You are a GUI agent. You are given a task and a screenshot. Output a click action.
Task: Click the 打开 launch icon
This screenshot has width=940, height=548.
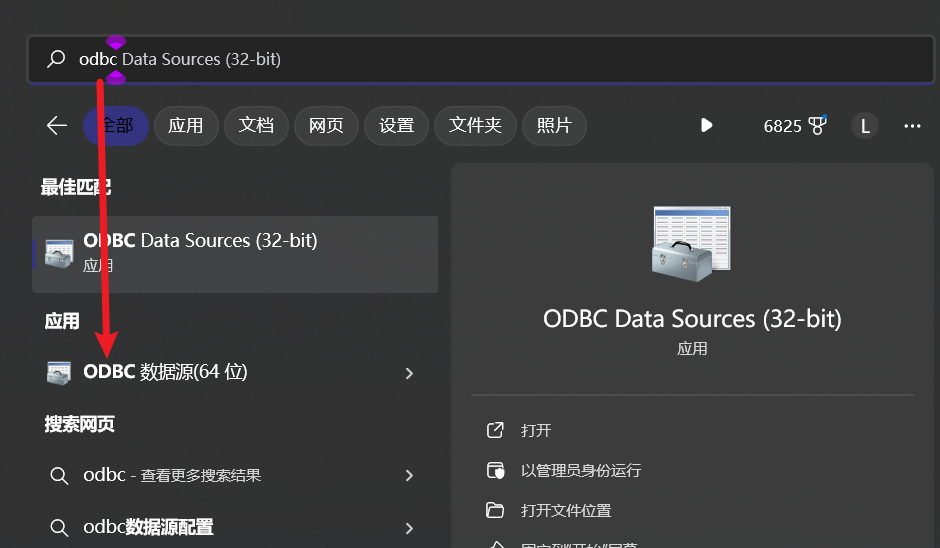495,430
